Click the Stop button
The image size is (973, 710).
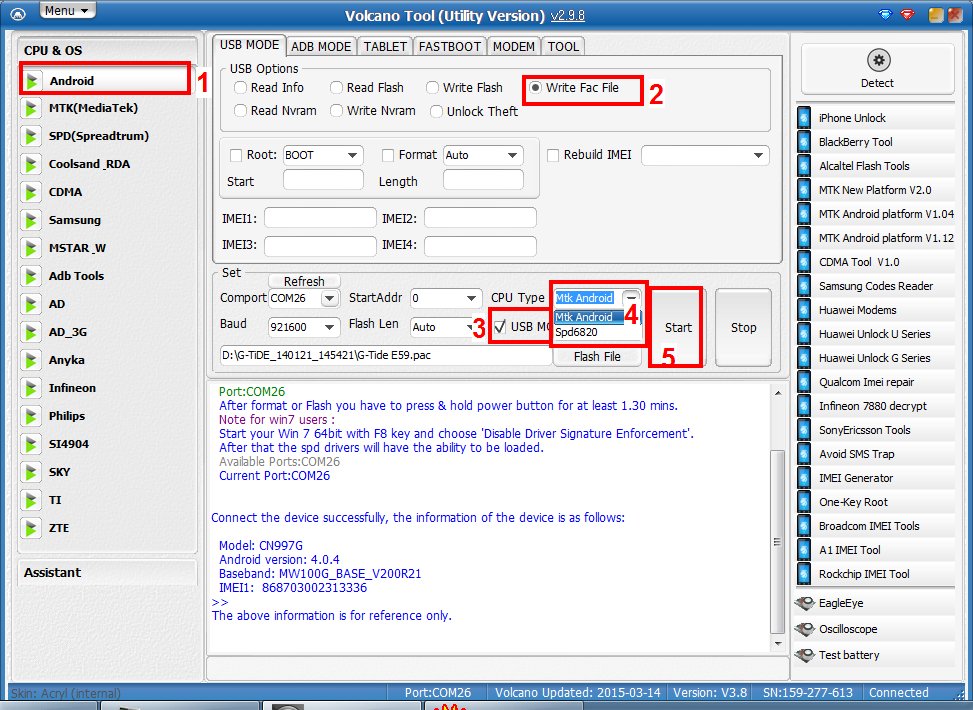[743, 327]
